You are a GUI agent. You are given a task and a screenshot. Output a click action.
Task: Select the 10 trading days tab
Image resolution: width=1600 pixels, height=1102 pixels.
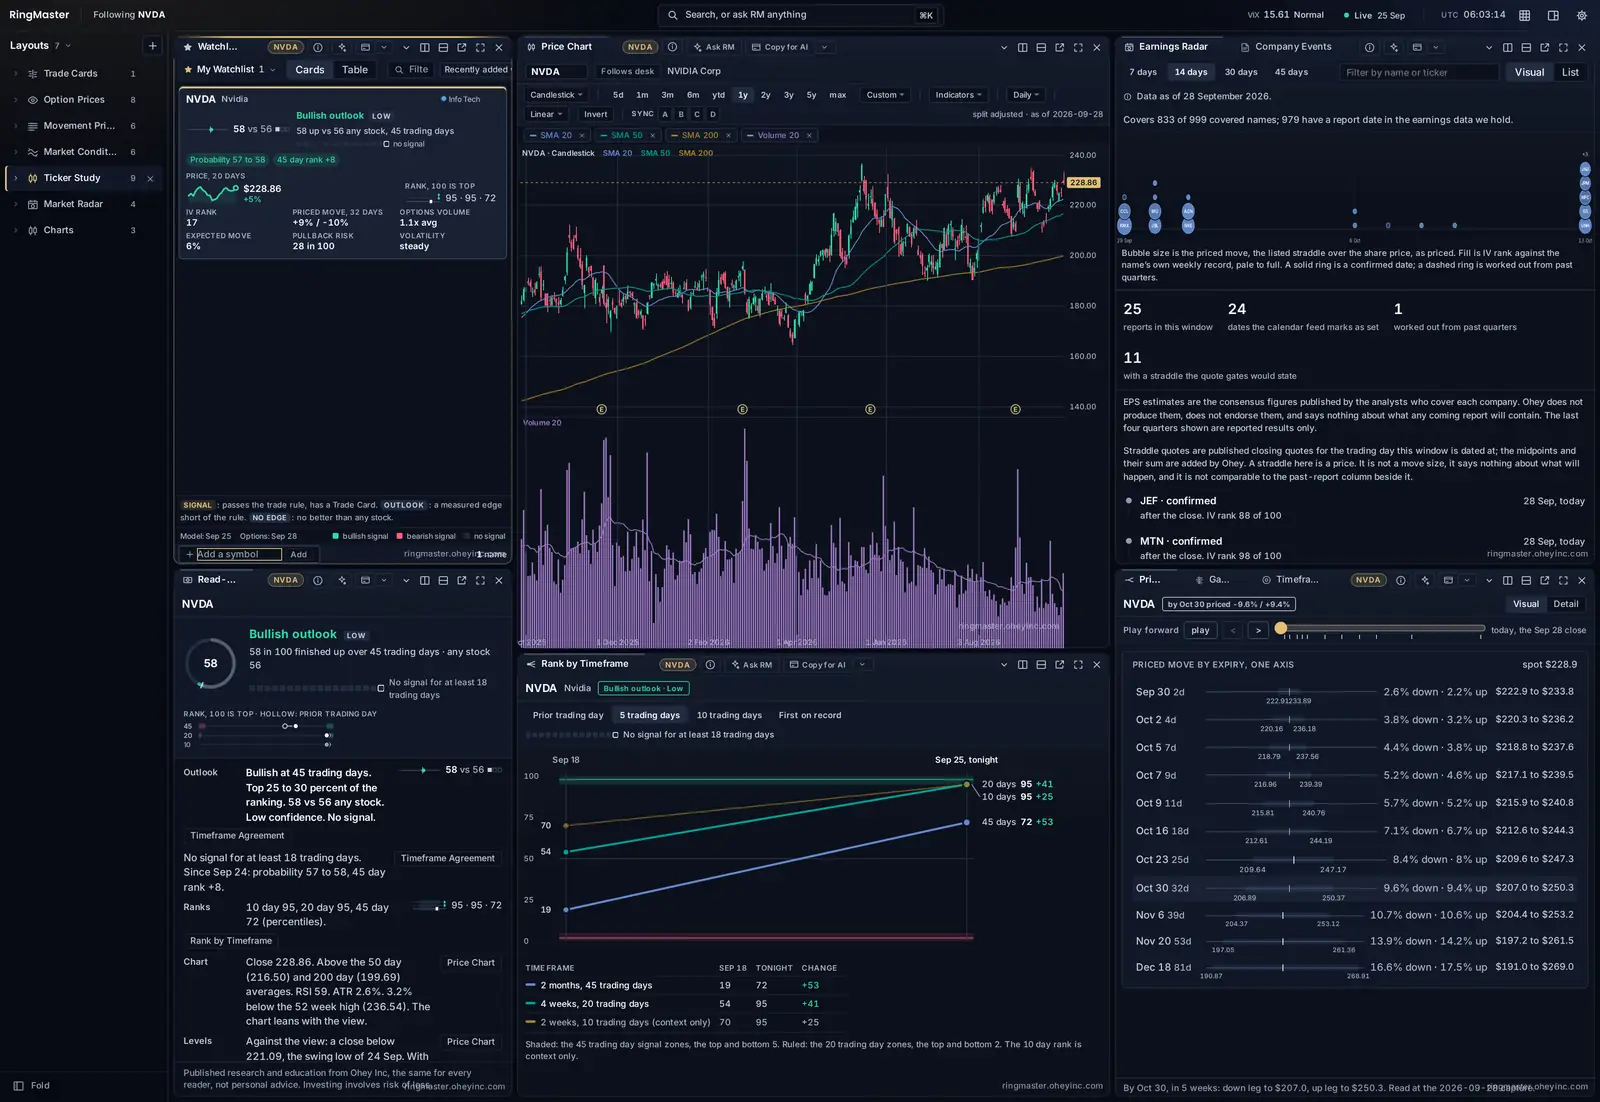point(729,715)
